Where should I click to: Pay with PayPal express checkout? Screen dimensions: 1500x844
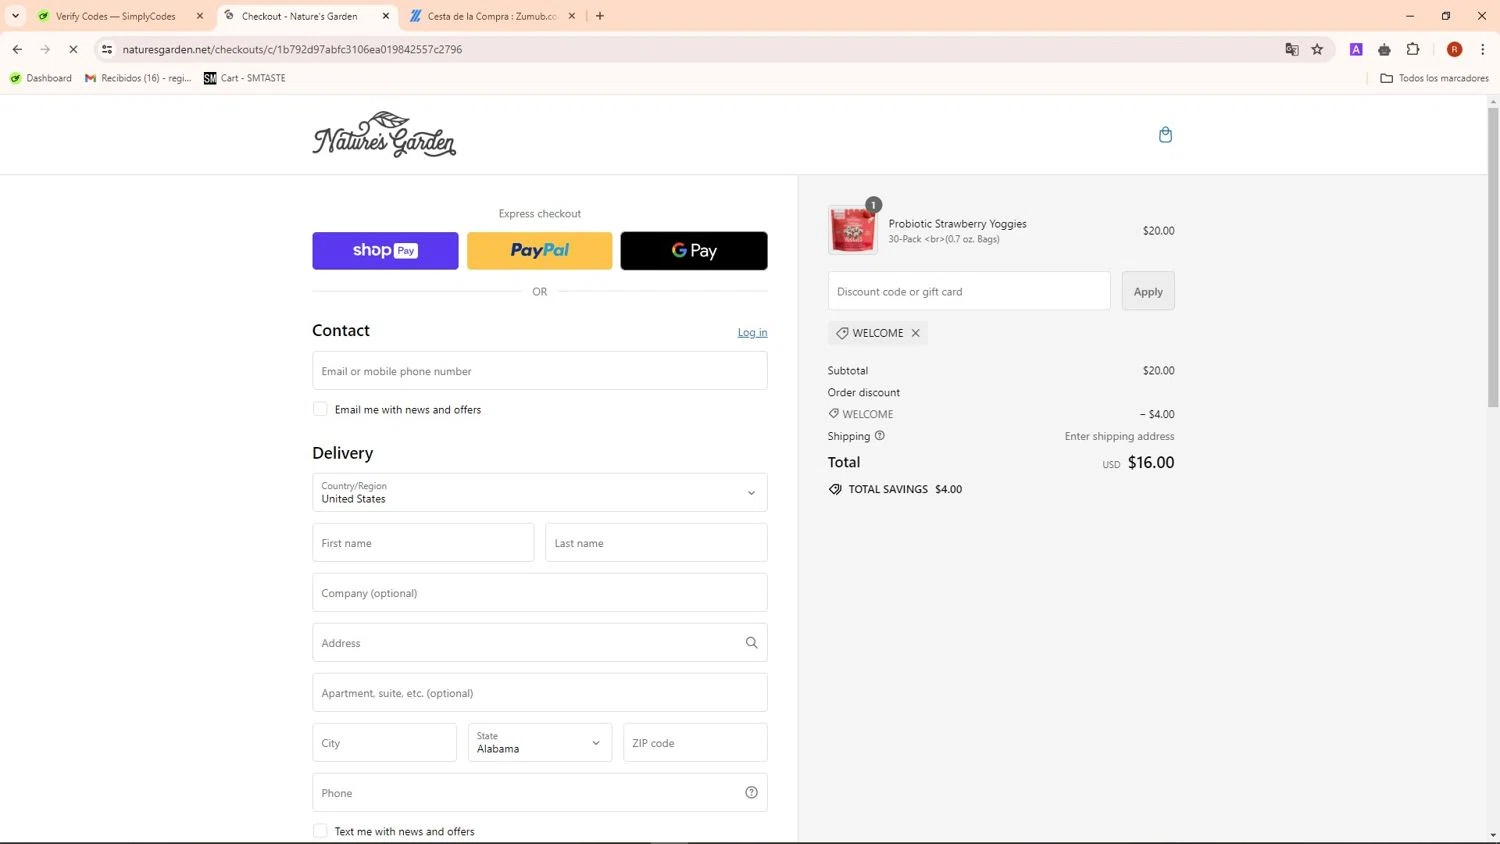coord(540,251)
